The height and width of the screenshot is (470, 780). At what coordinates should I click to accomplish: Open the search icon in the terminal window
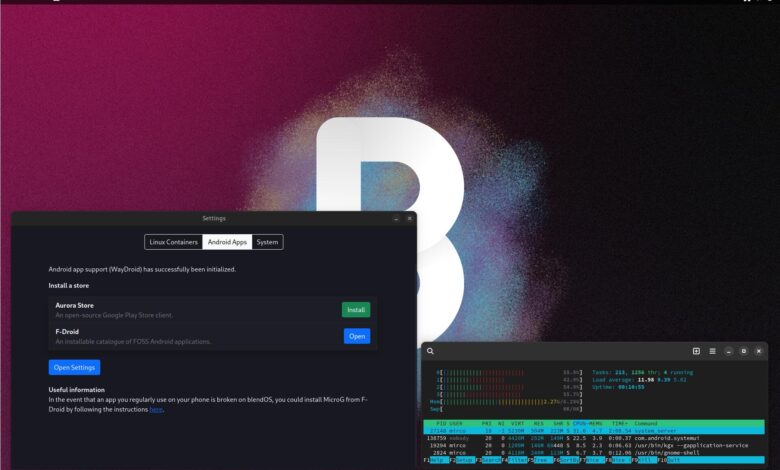point(430,351)
